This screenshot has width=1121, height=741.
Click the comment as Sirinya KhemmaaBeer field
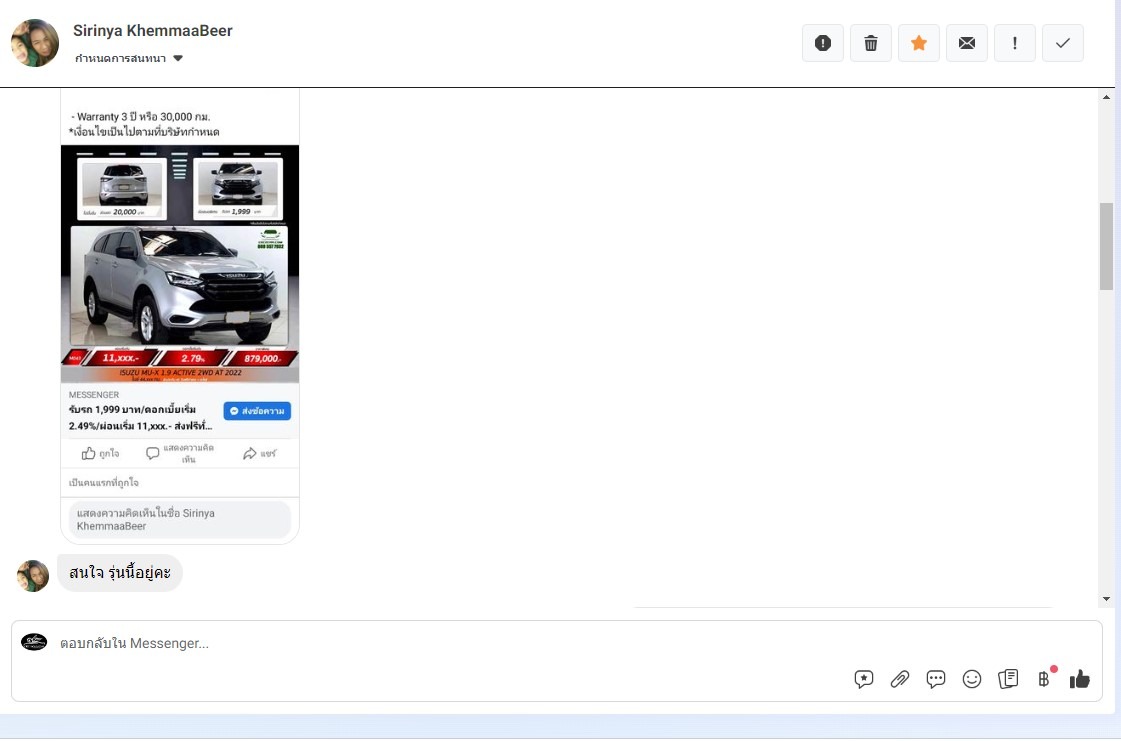click(x=179, y=519)
